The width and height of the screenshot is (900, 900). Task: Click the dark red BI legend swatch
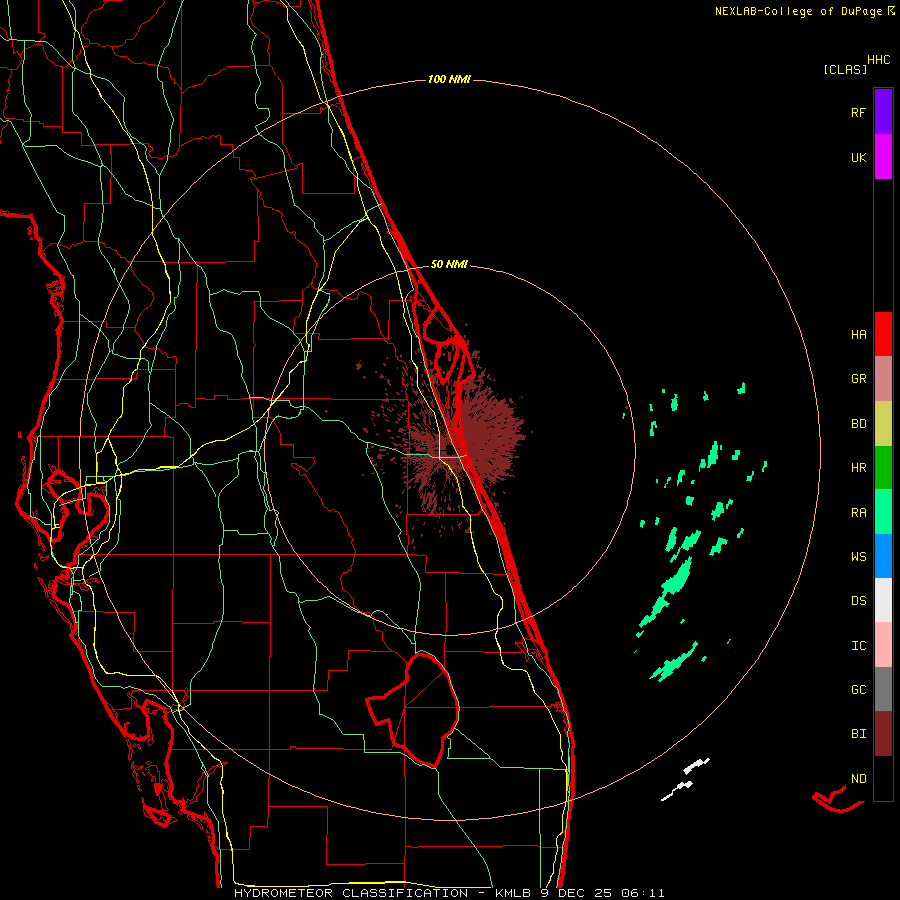tap(883, 734)
